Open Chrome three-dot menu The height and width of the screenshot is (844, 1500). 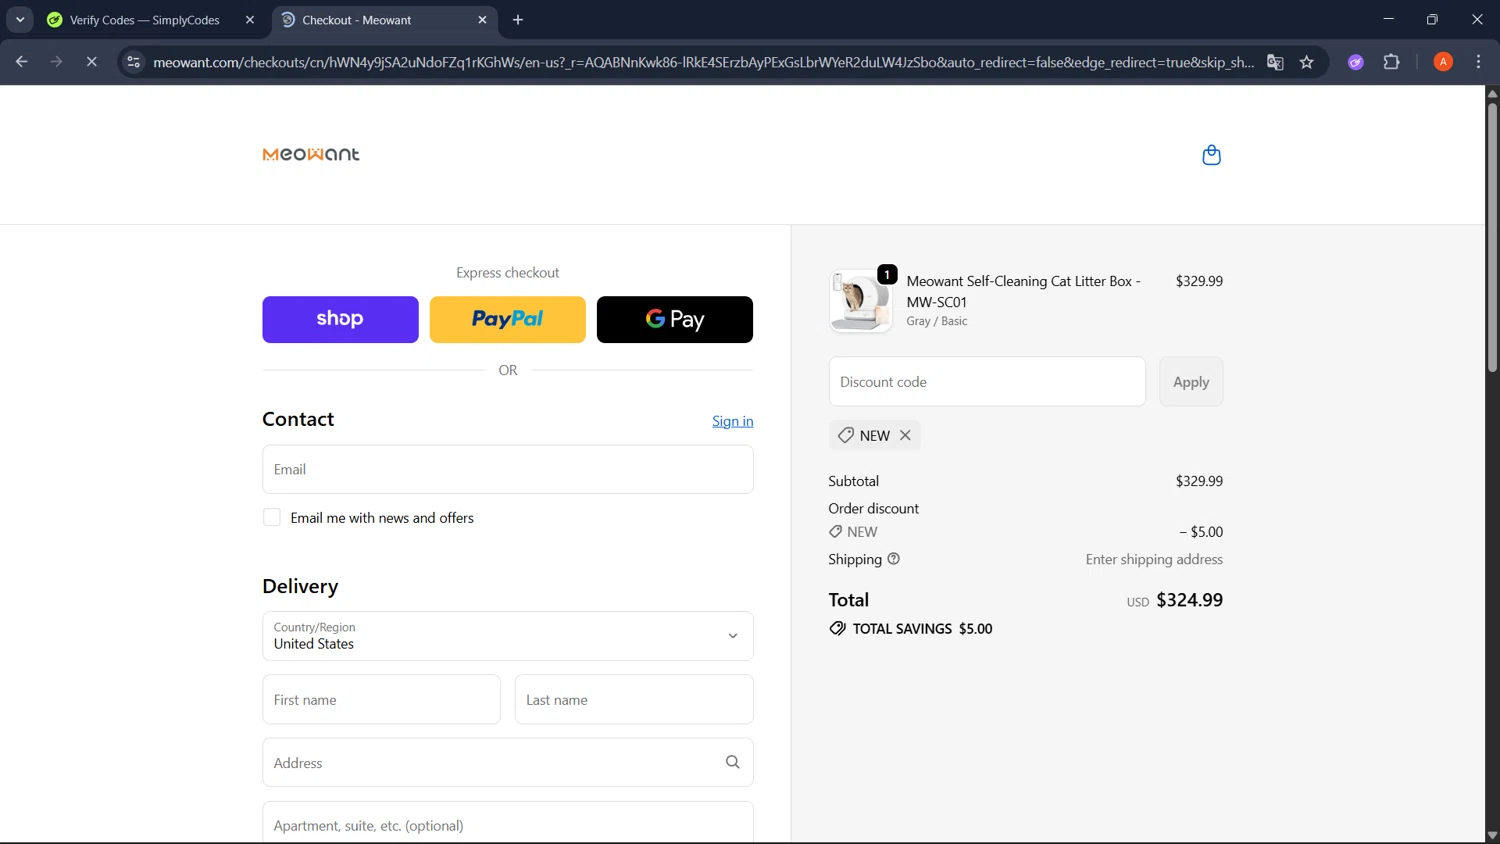pos(1478,62)
